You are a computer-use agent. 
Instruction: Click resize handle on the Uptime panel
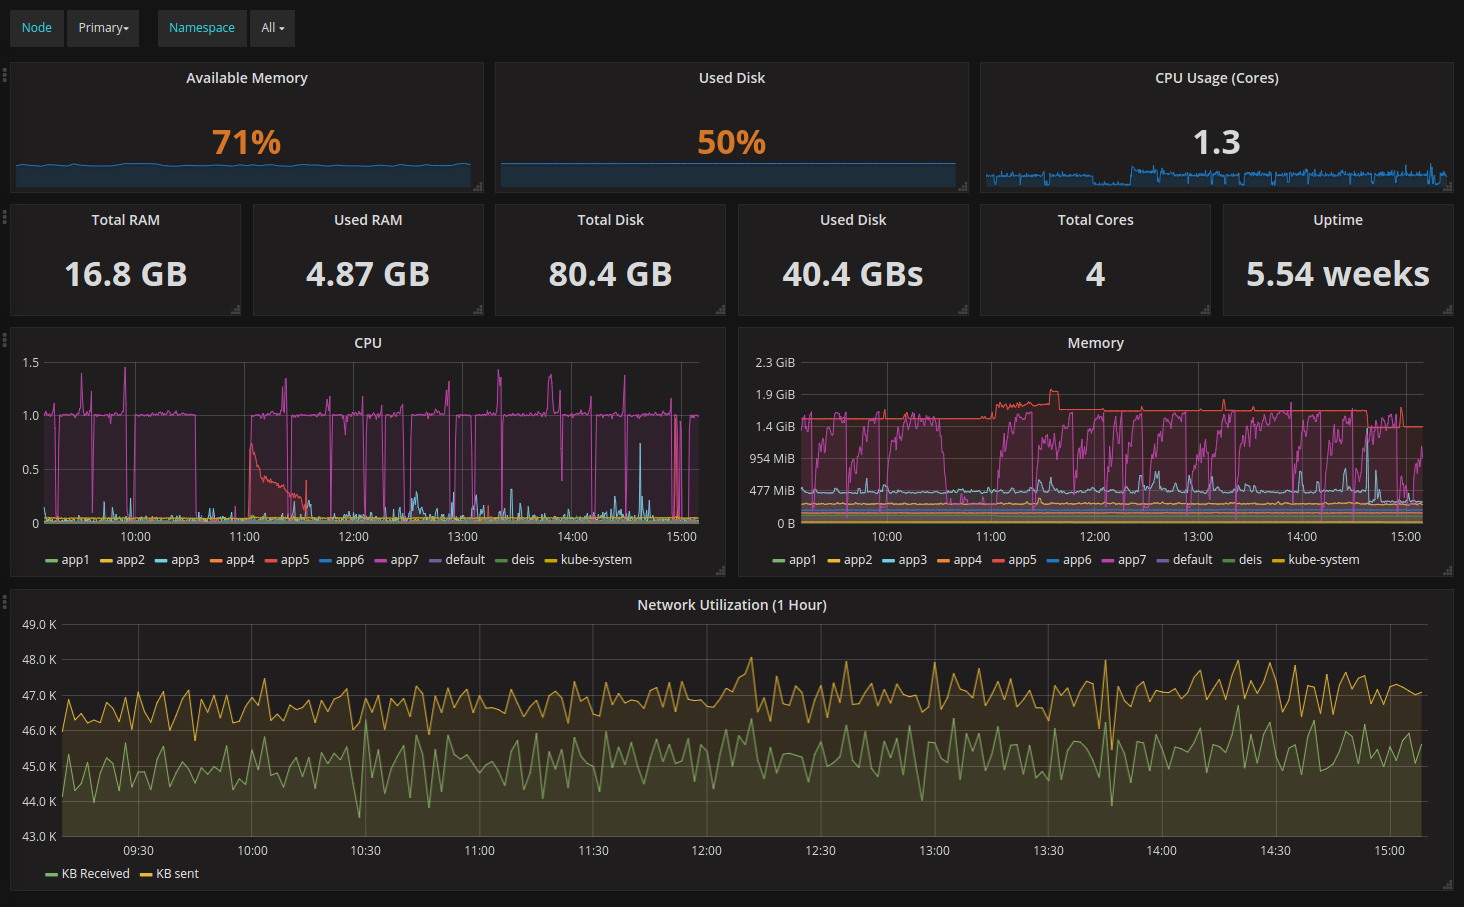coord(1448,310)
